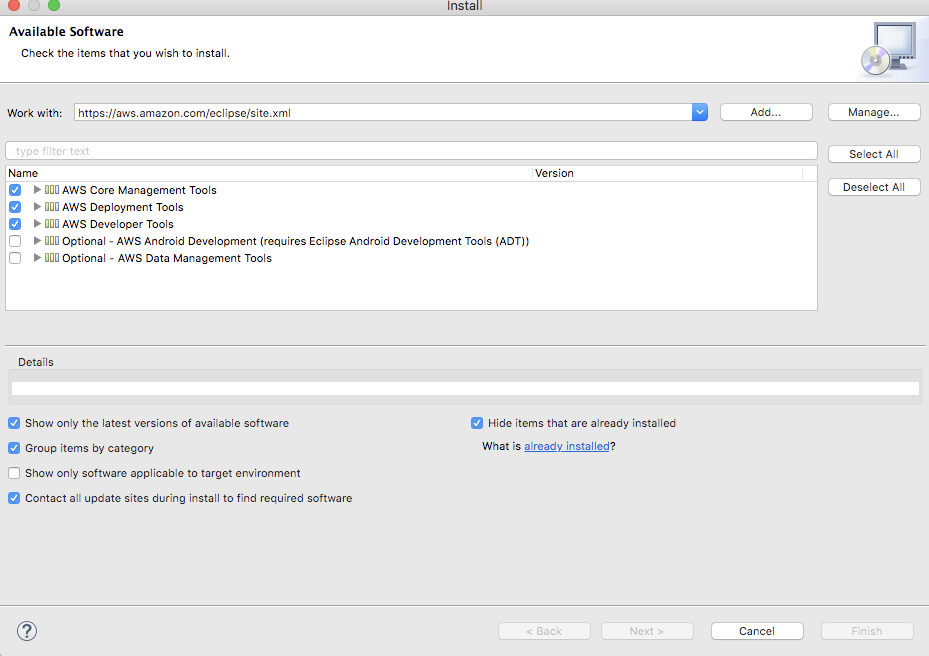Image resolution: width=929 pixels, height=656 pixels.
Task: Check Optional AWS Android Development checkbox
Action: coord(15,241)
